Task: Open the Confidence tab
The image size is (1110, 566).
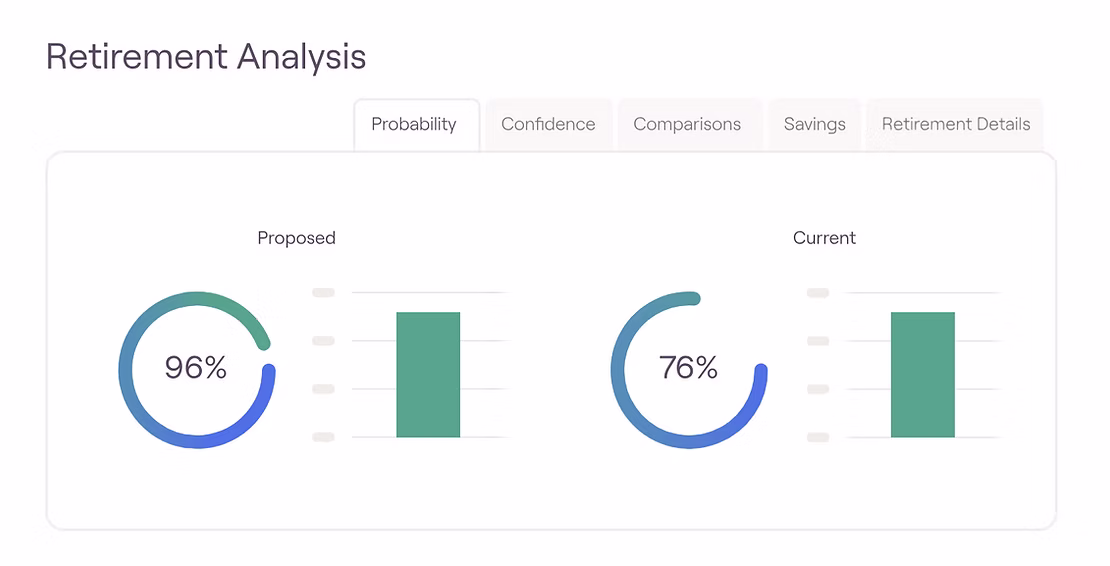Action: [548, 125]
